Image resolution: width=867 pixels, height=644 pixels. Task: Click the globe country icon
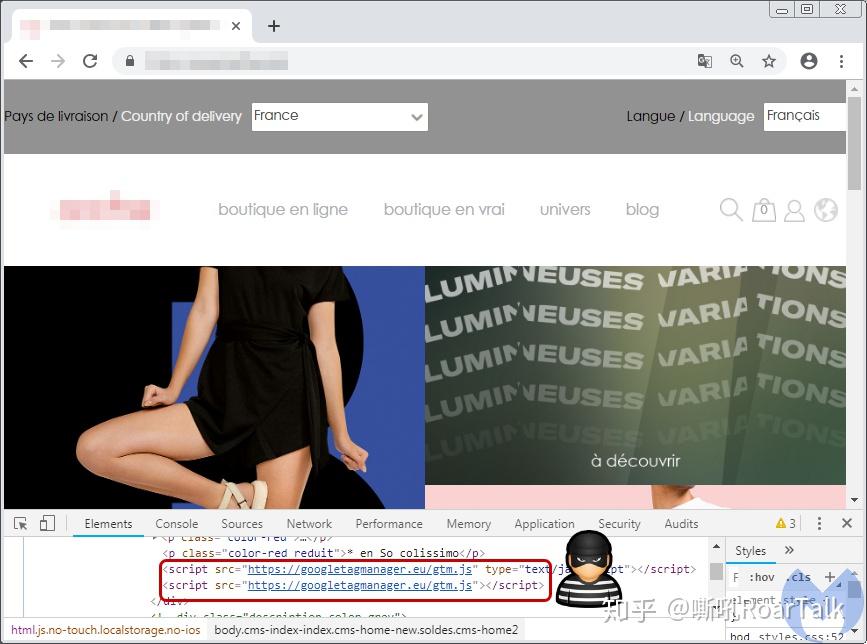pyautogui.click(x=826, y=210)
